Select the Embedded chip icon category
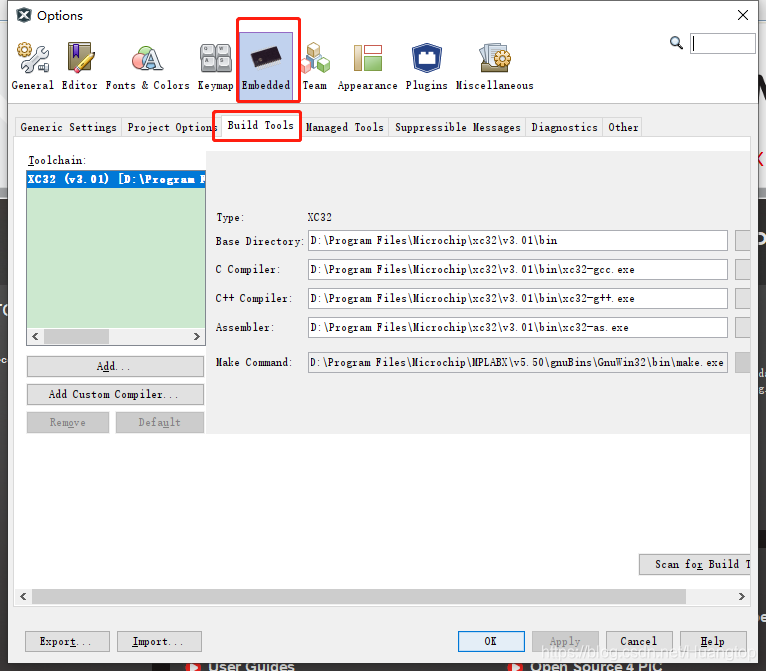The width and height of the screenshot is (766, 671). pos(266,66)
